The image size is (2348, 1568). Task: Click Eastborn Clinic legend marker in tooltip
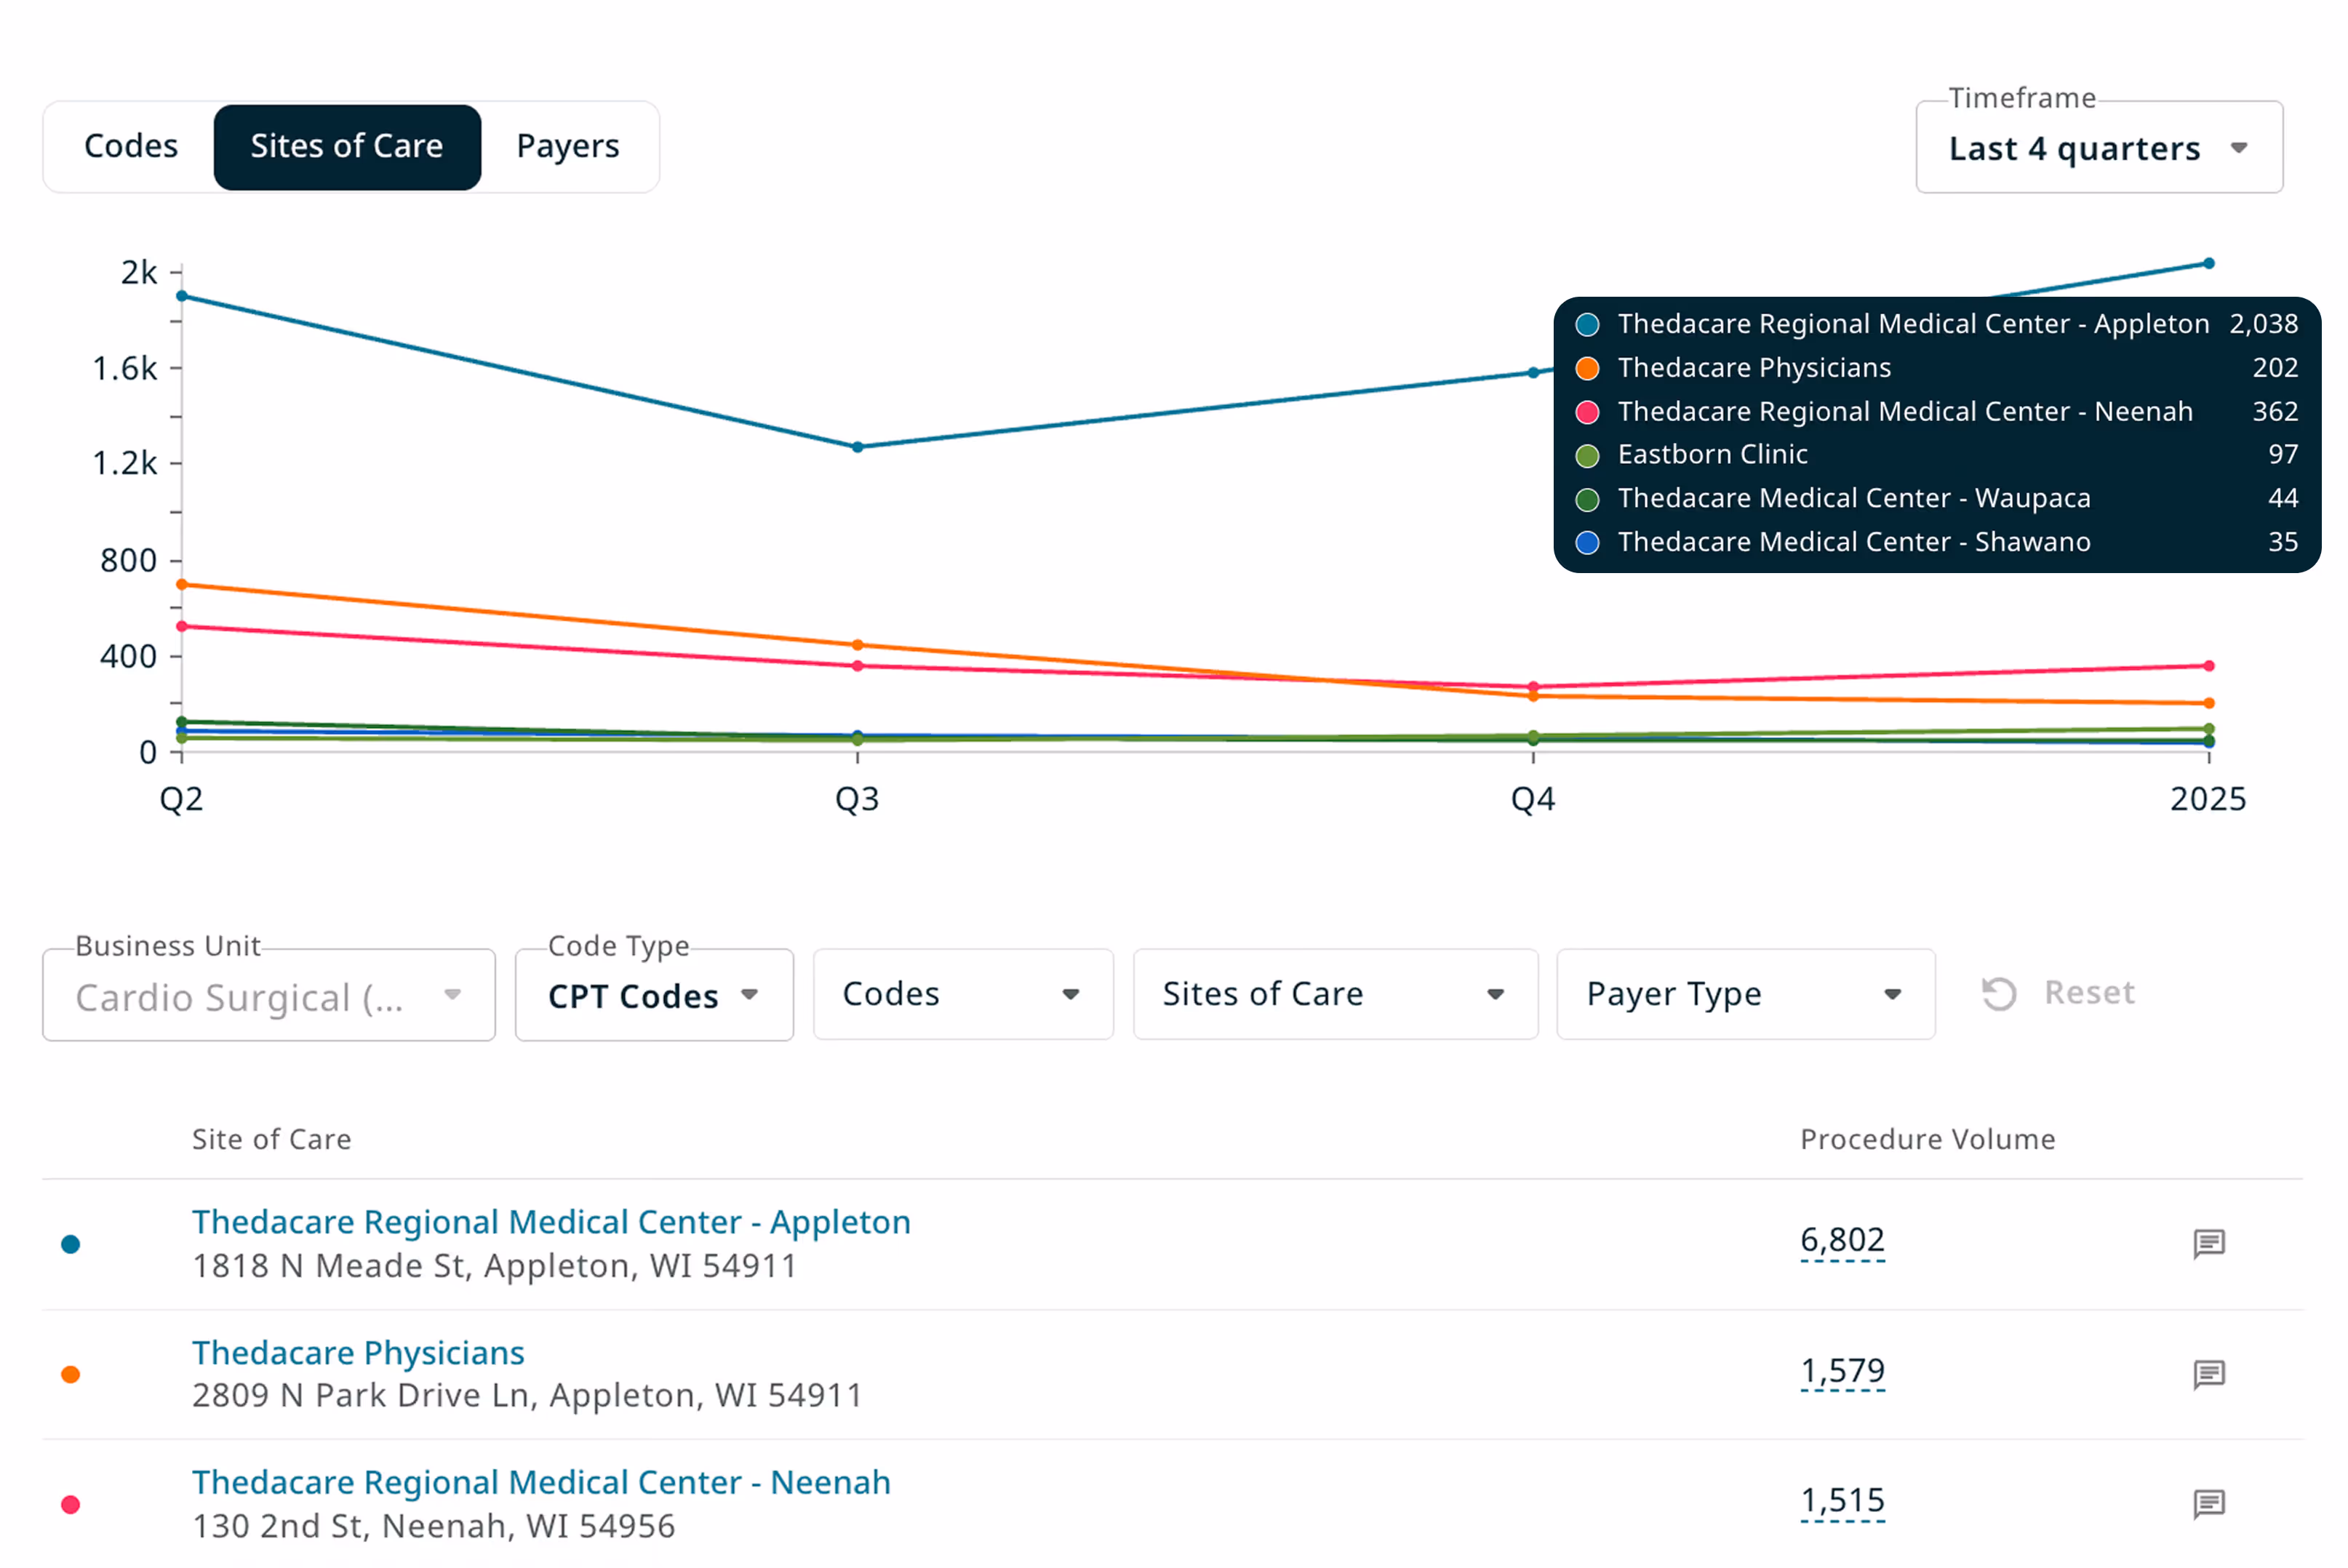tap(1587, 456)
